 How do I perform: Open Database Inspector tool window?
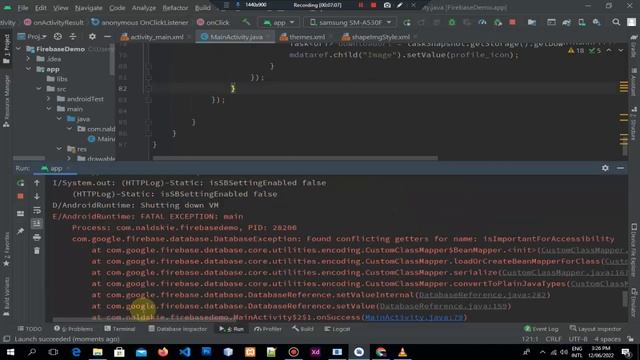point(178,329)
